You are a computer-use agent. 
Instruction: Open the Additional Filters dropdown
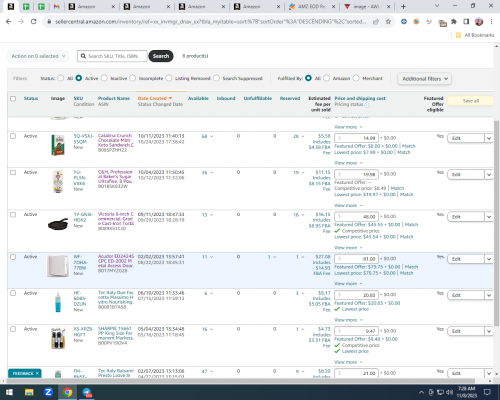(x=424, y=79)
